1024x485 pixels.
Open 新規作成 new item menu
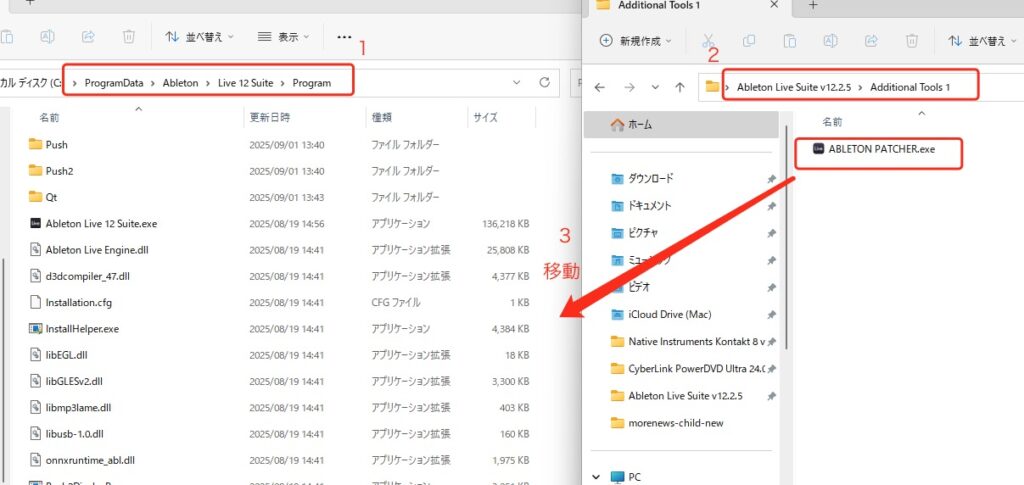[636, 40]
